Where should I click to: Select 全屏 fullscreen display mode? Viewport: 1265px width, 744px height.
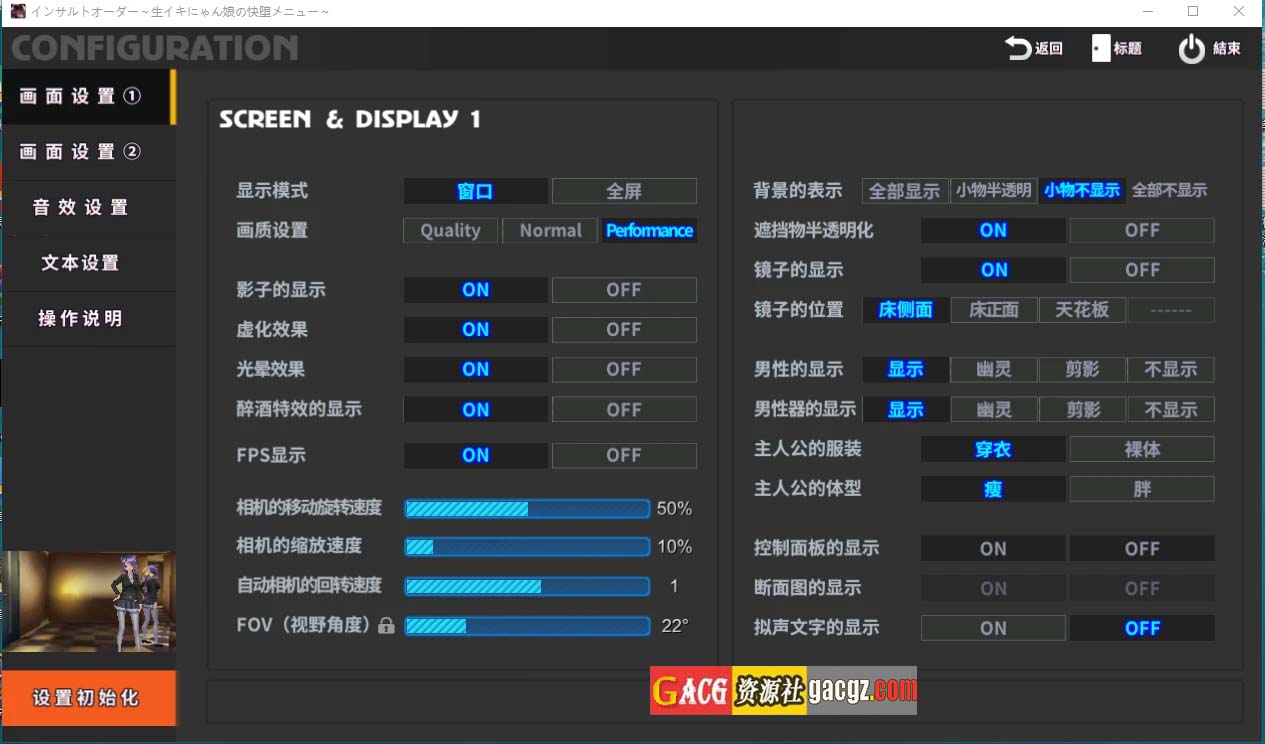pyautogui.click(x=623, y=191)
